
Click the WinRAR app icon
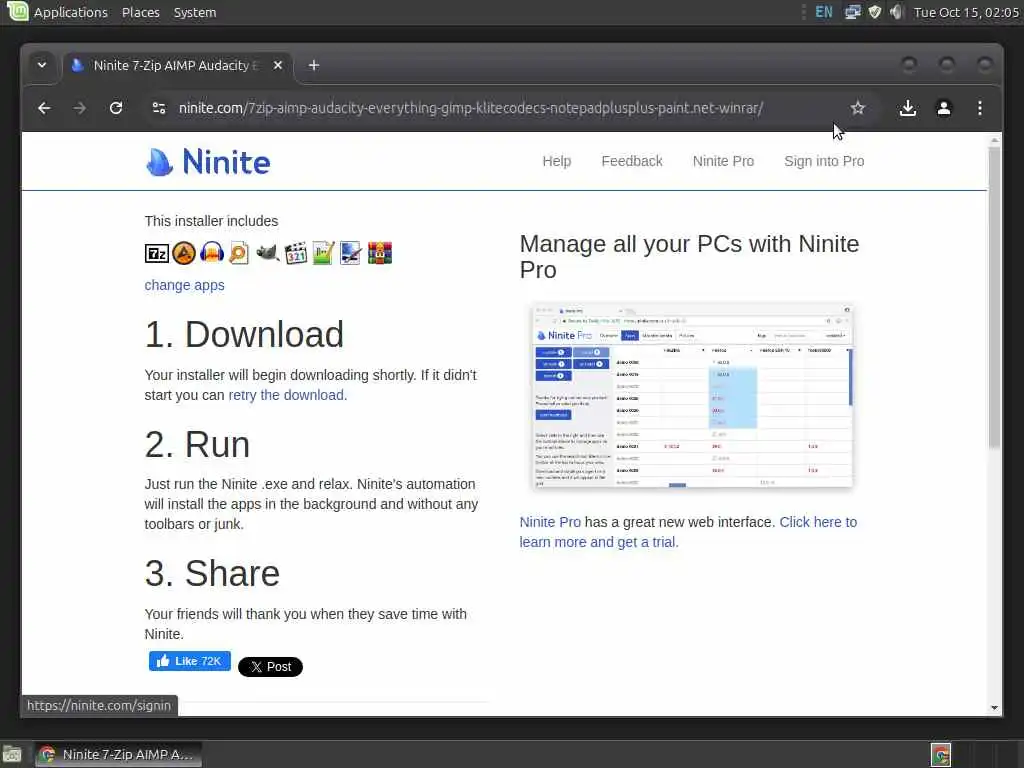(379, 253)
